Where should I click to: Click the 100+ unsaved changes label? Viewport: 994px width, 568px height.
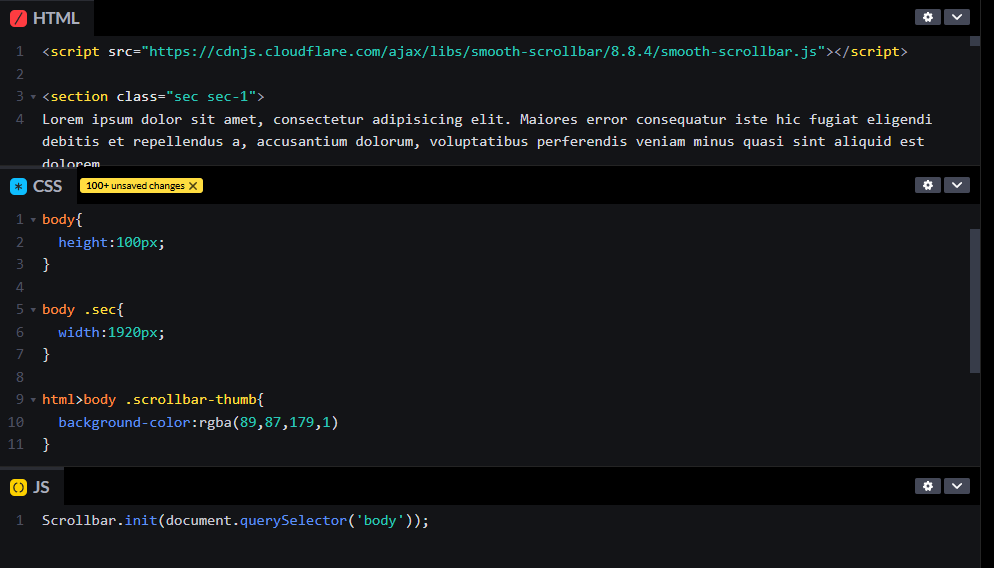[x=135, y=186]
